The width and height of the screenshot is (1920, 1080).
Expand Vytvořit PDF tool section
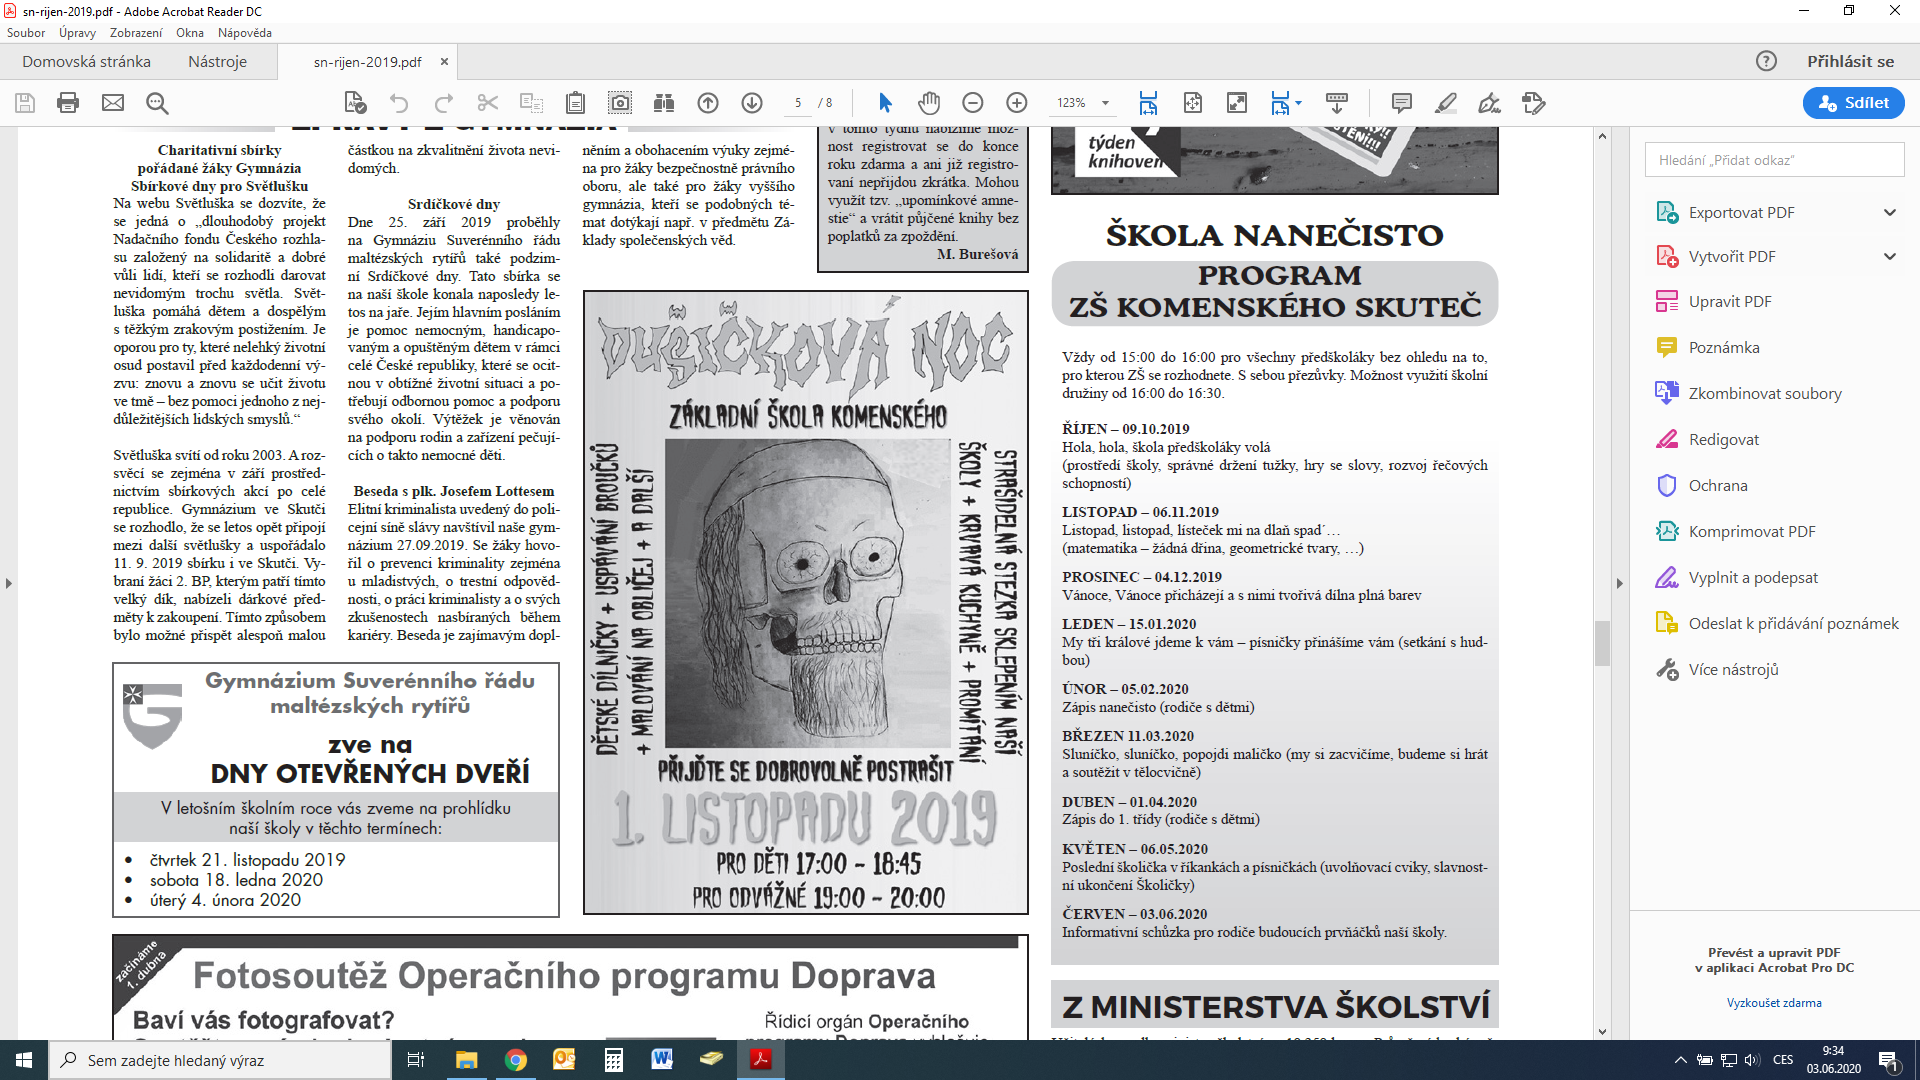[1890, 256]
